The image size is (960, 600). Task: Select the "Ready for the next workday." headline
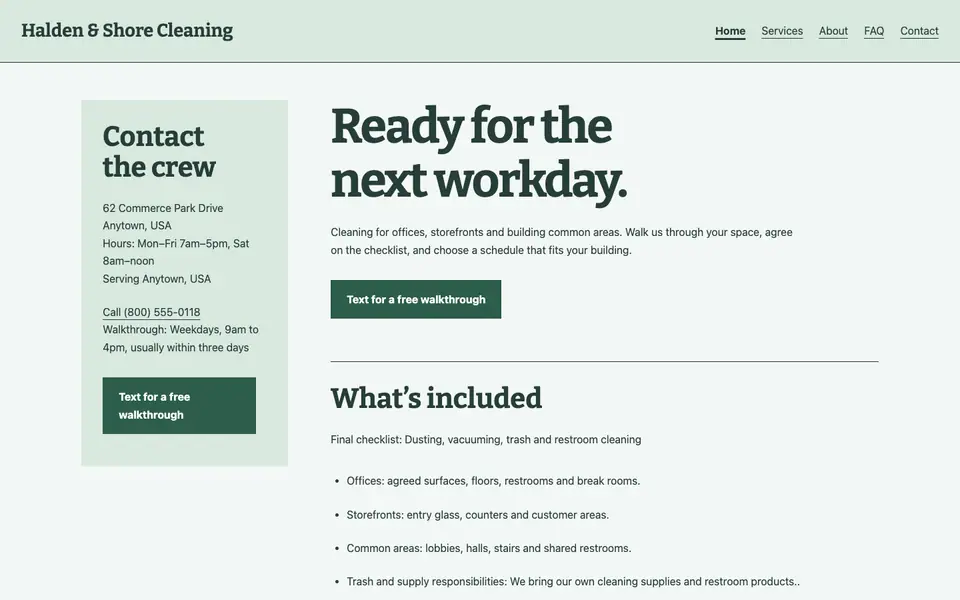479,153
